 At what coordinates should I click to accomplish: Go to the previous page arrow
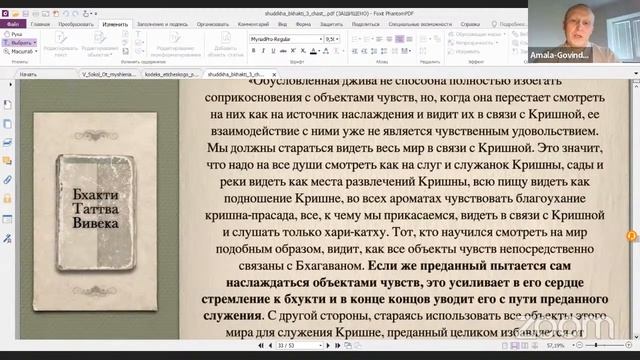[x=270, y=346]
